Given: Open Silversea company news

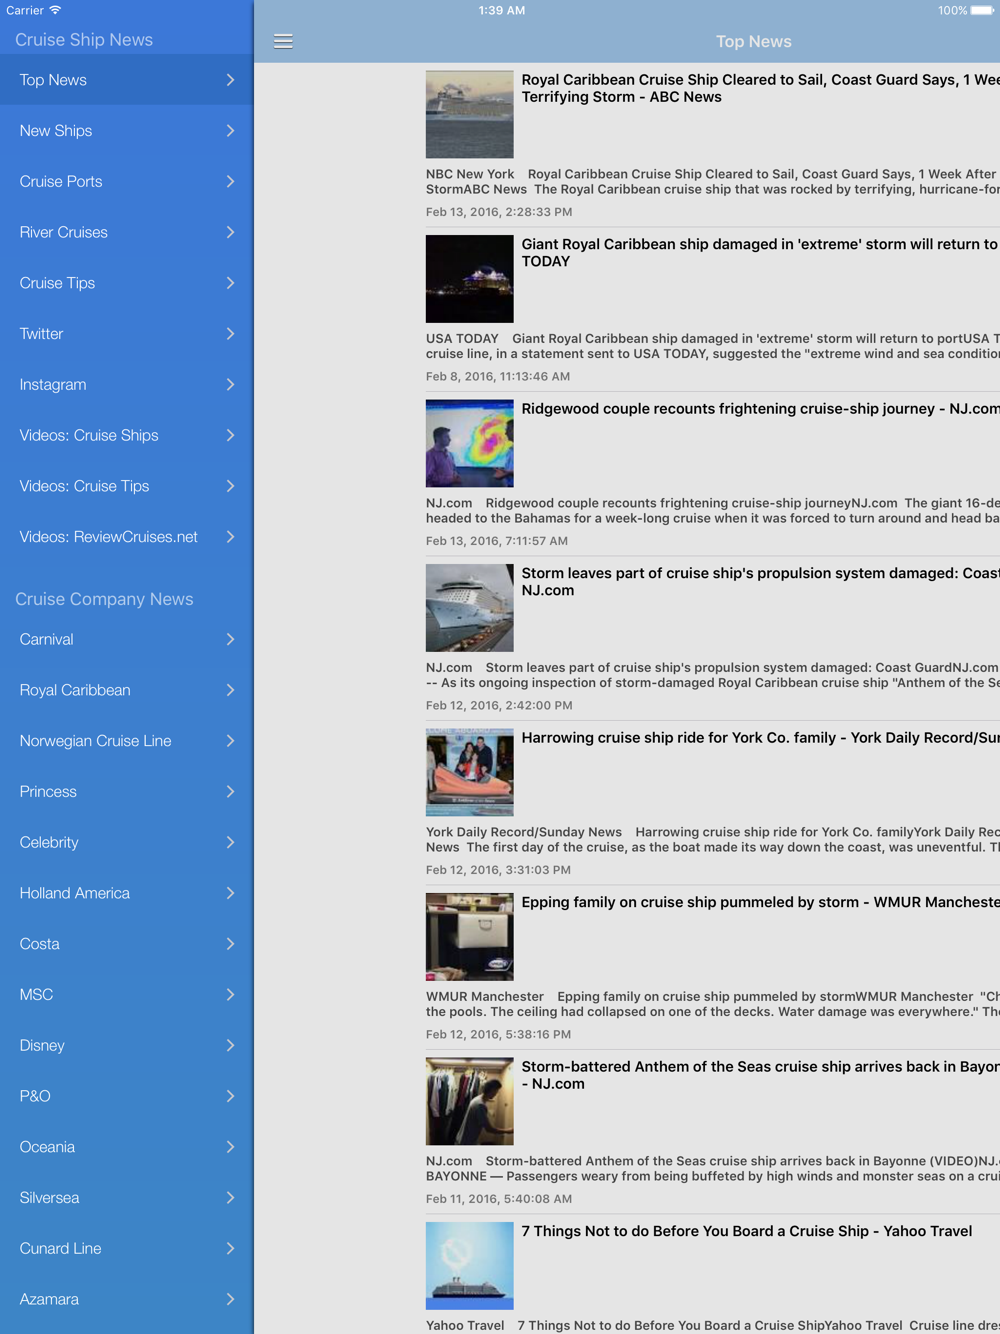Looking at the screenshot, I should click(127, 1198).
